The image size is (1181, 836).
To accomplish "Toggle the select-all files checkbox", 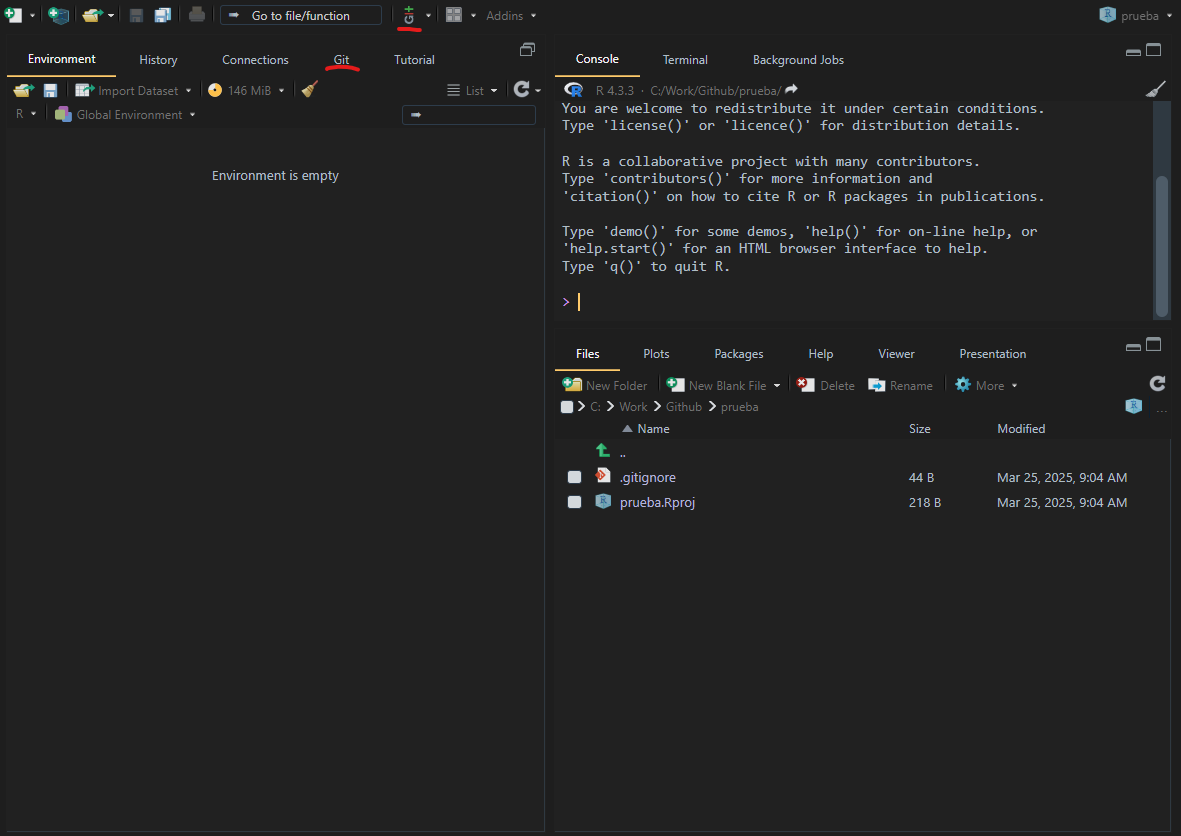I will [x=567, y=407].
